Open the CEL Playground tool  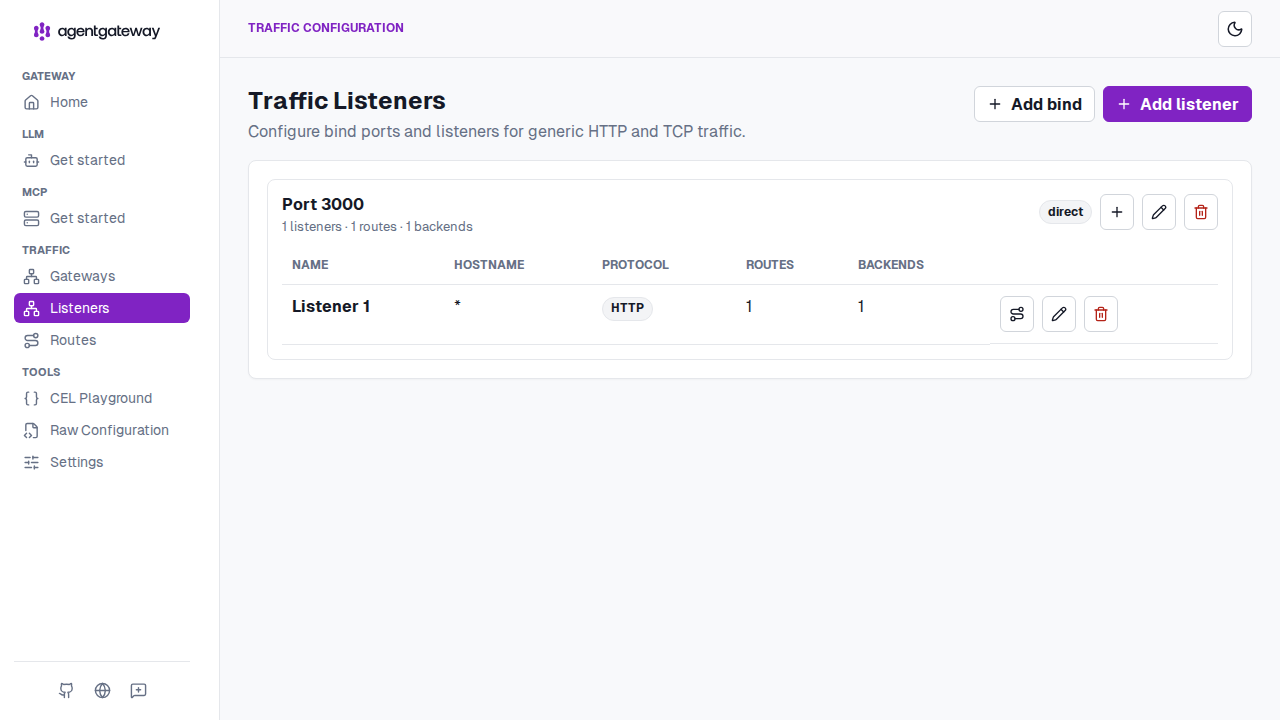[102, 398]
